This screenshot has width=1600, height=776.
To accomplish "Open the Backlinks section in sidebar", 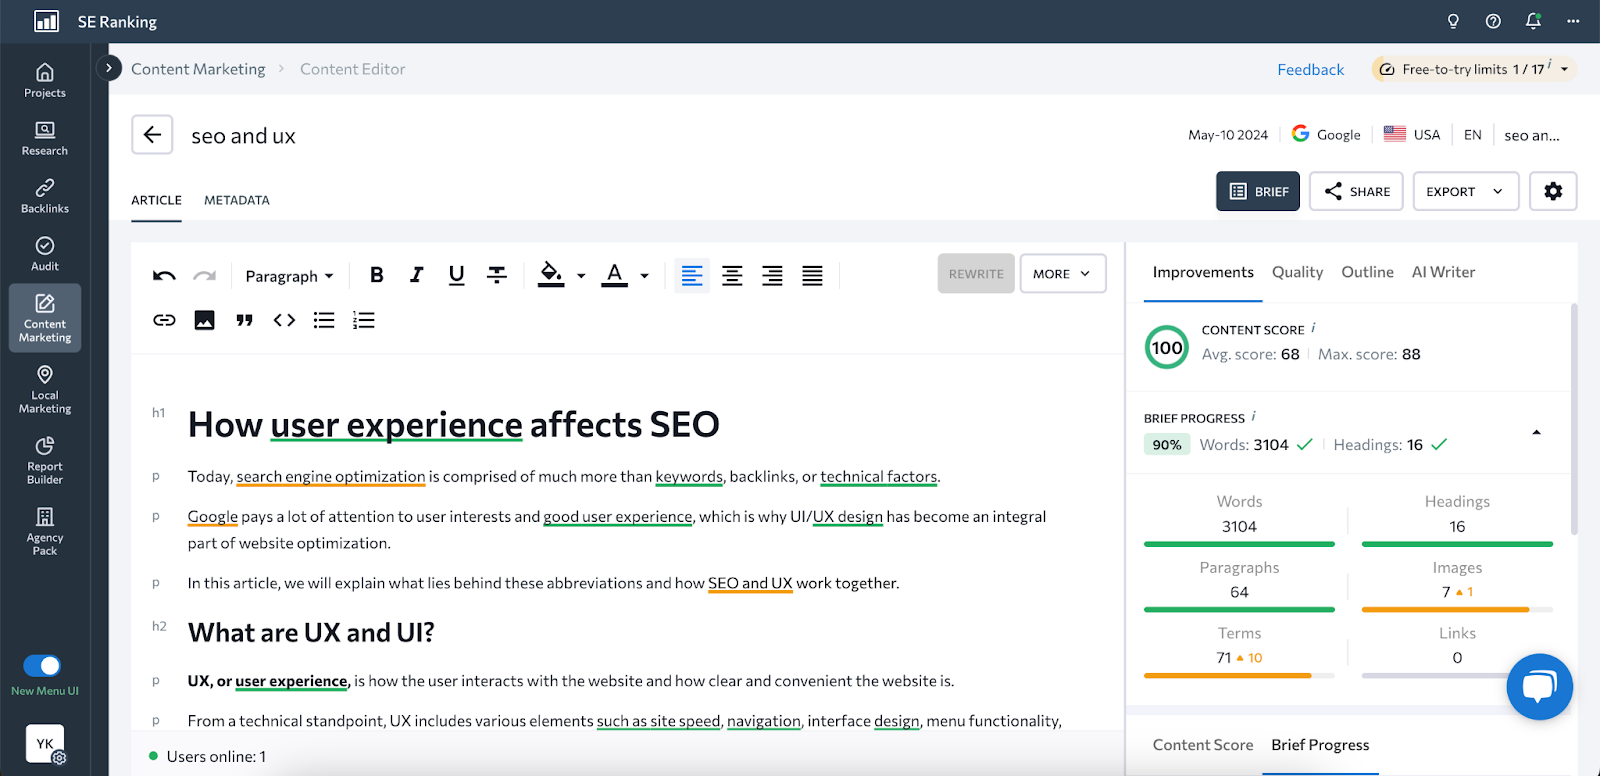I will pos(45,196).
